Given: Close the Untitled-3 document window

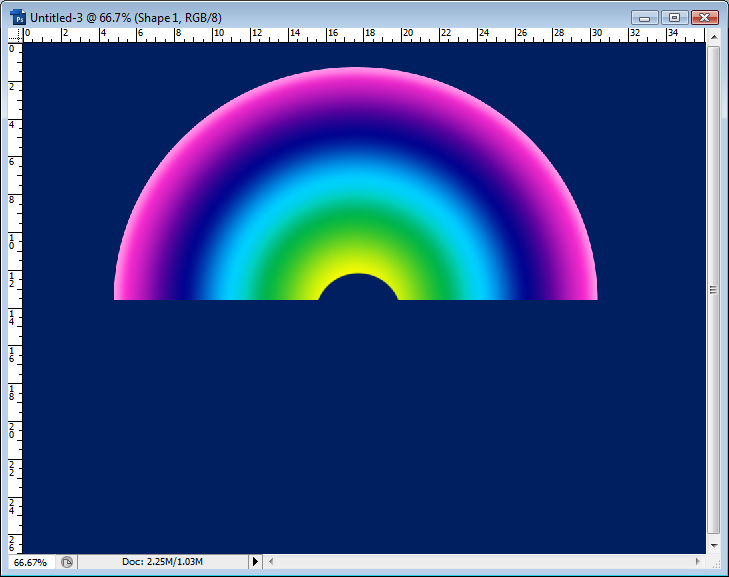Looking at the screenshot, I should [x=704, y=18].
